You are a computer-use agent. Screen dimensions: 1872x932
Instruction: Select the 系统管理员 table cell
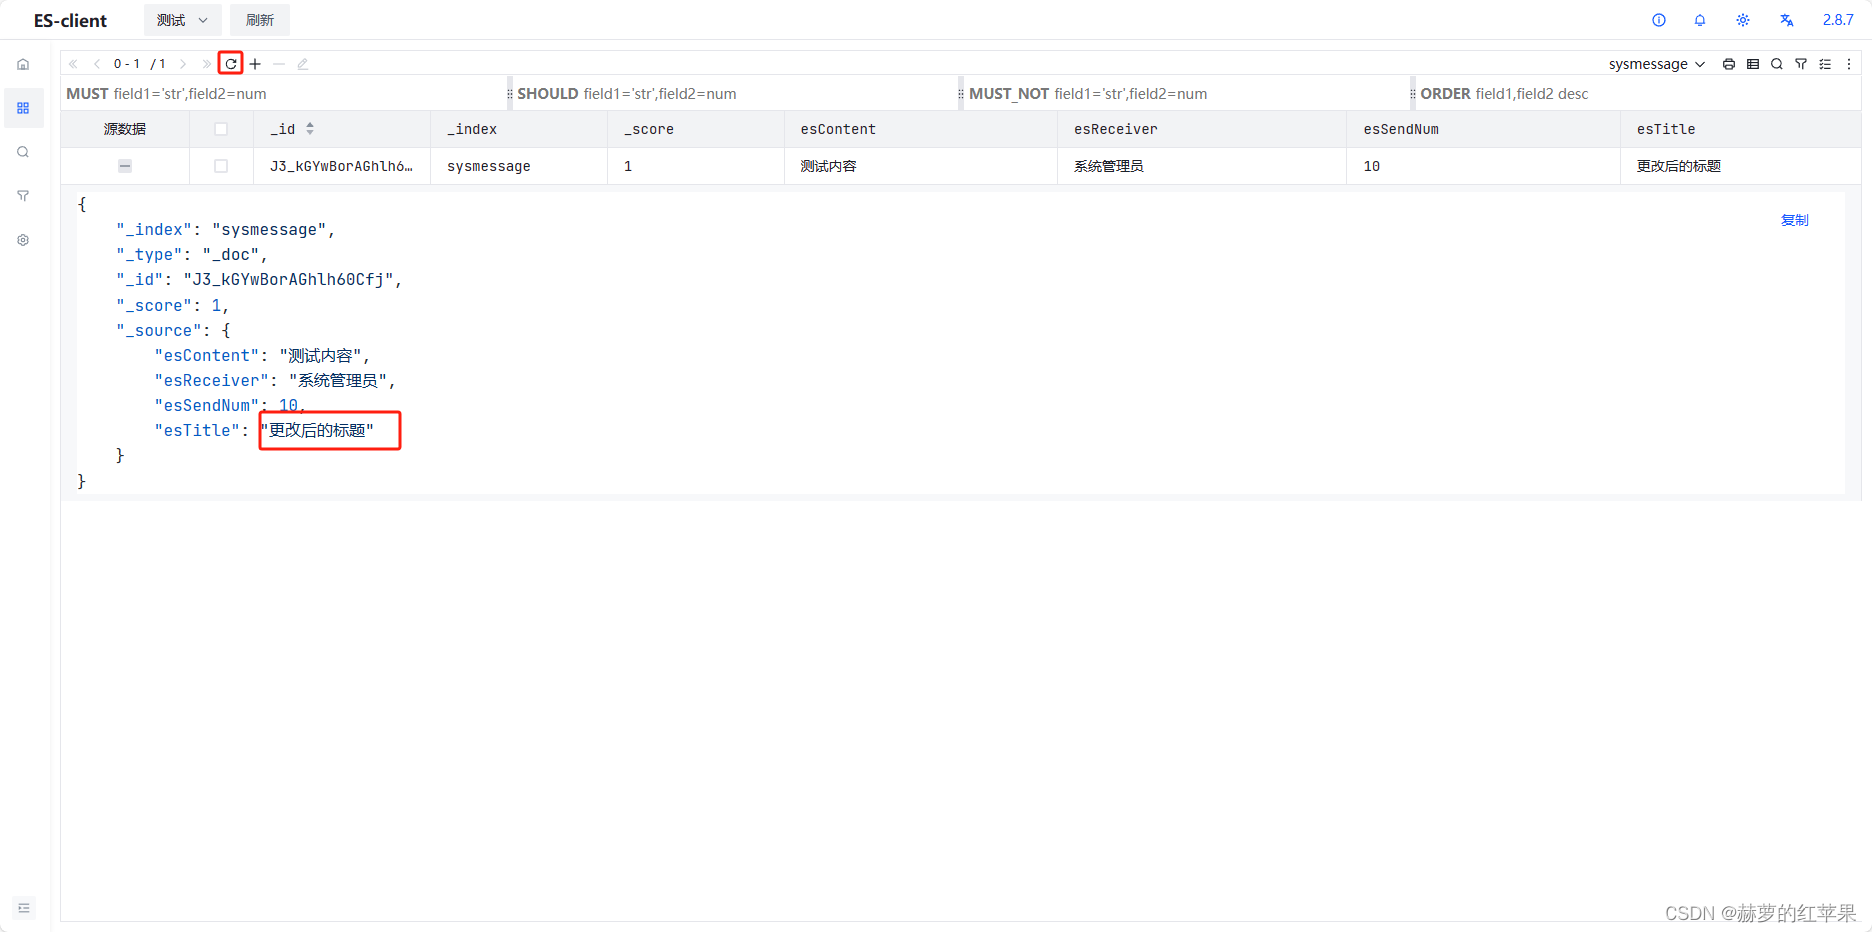tap(1202, 166)
